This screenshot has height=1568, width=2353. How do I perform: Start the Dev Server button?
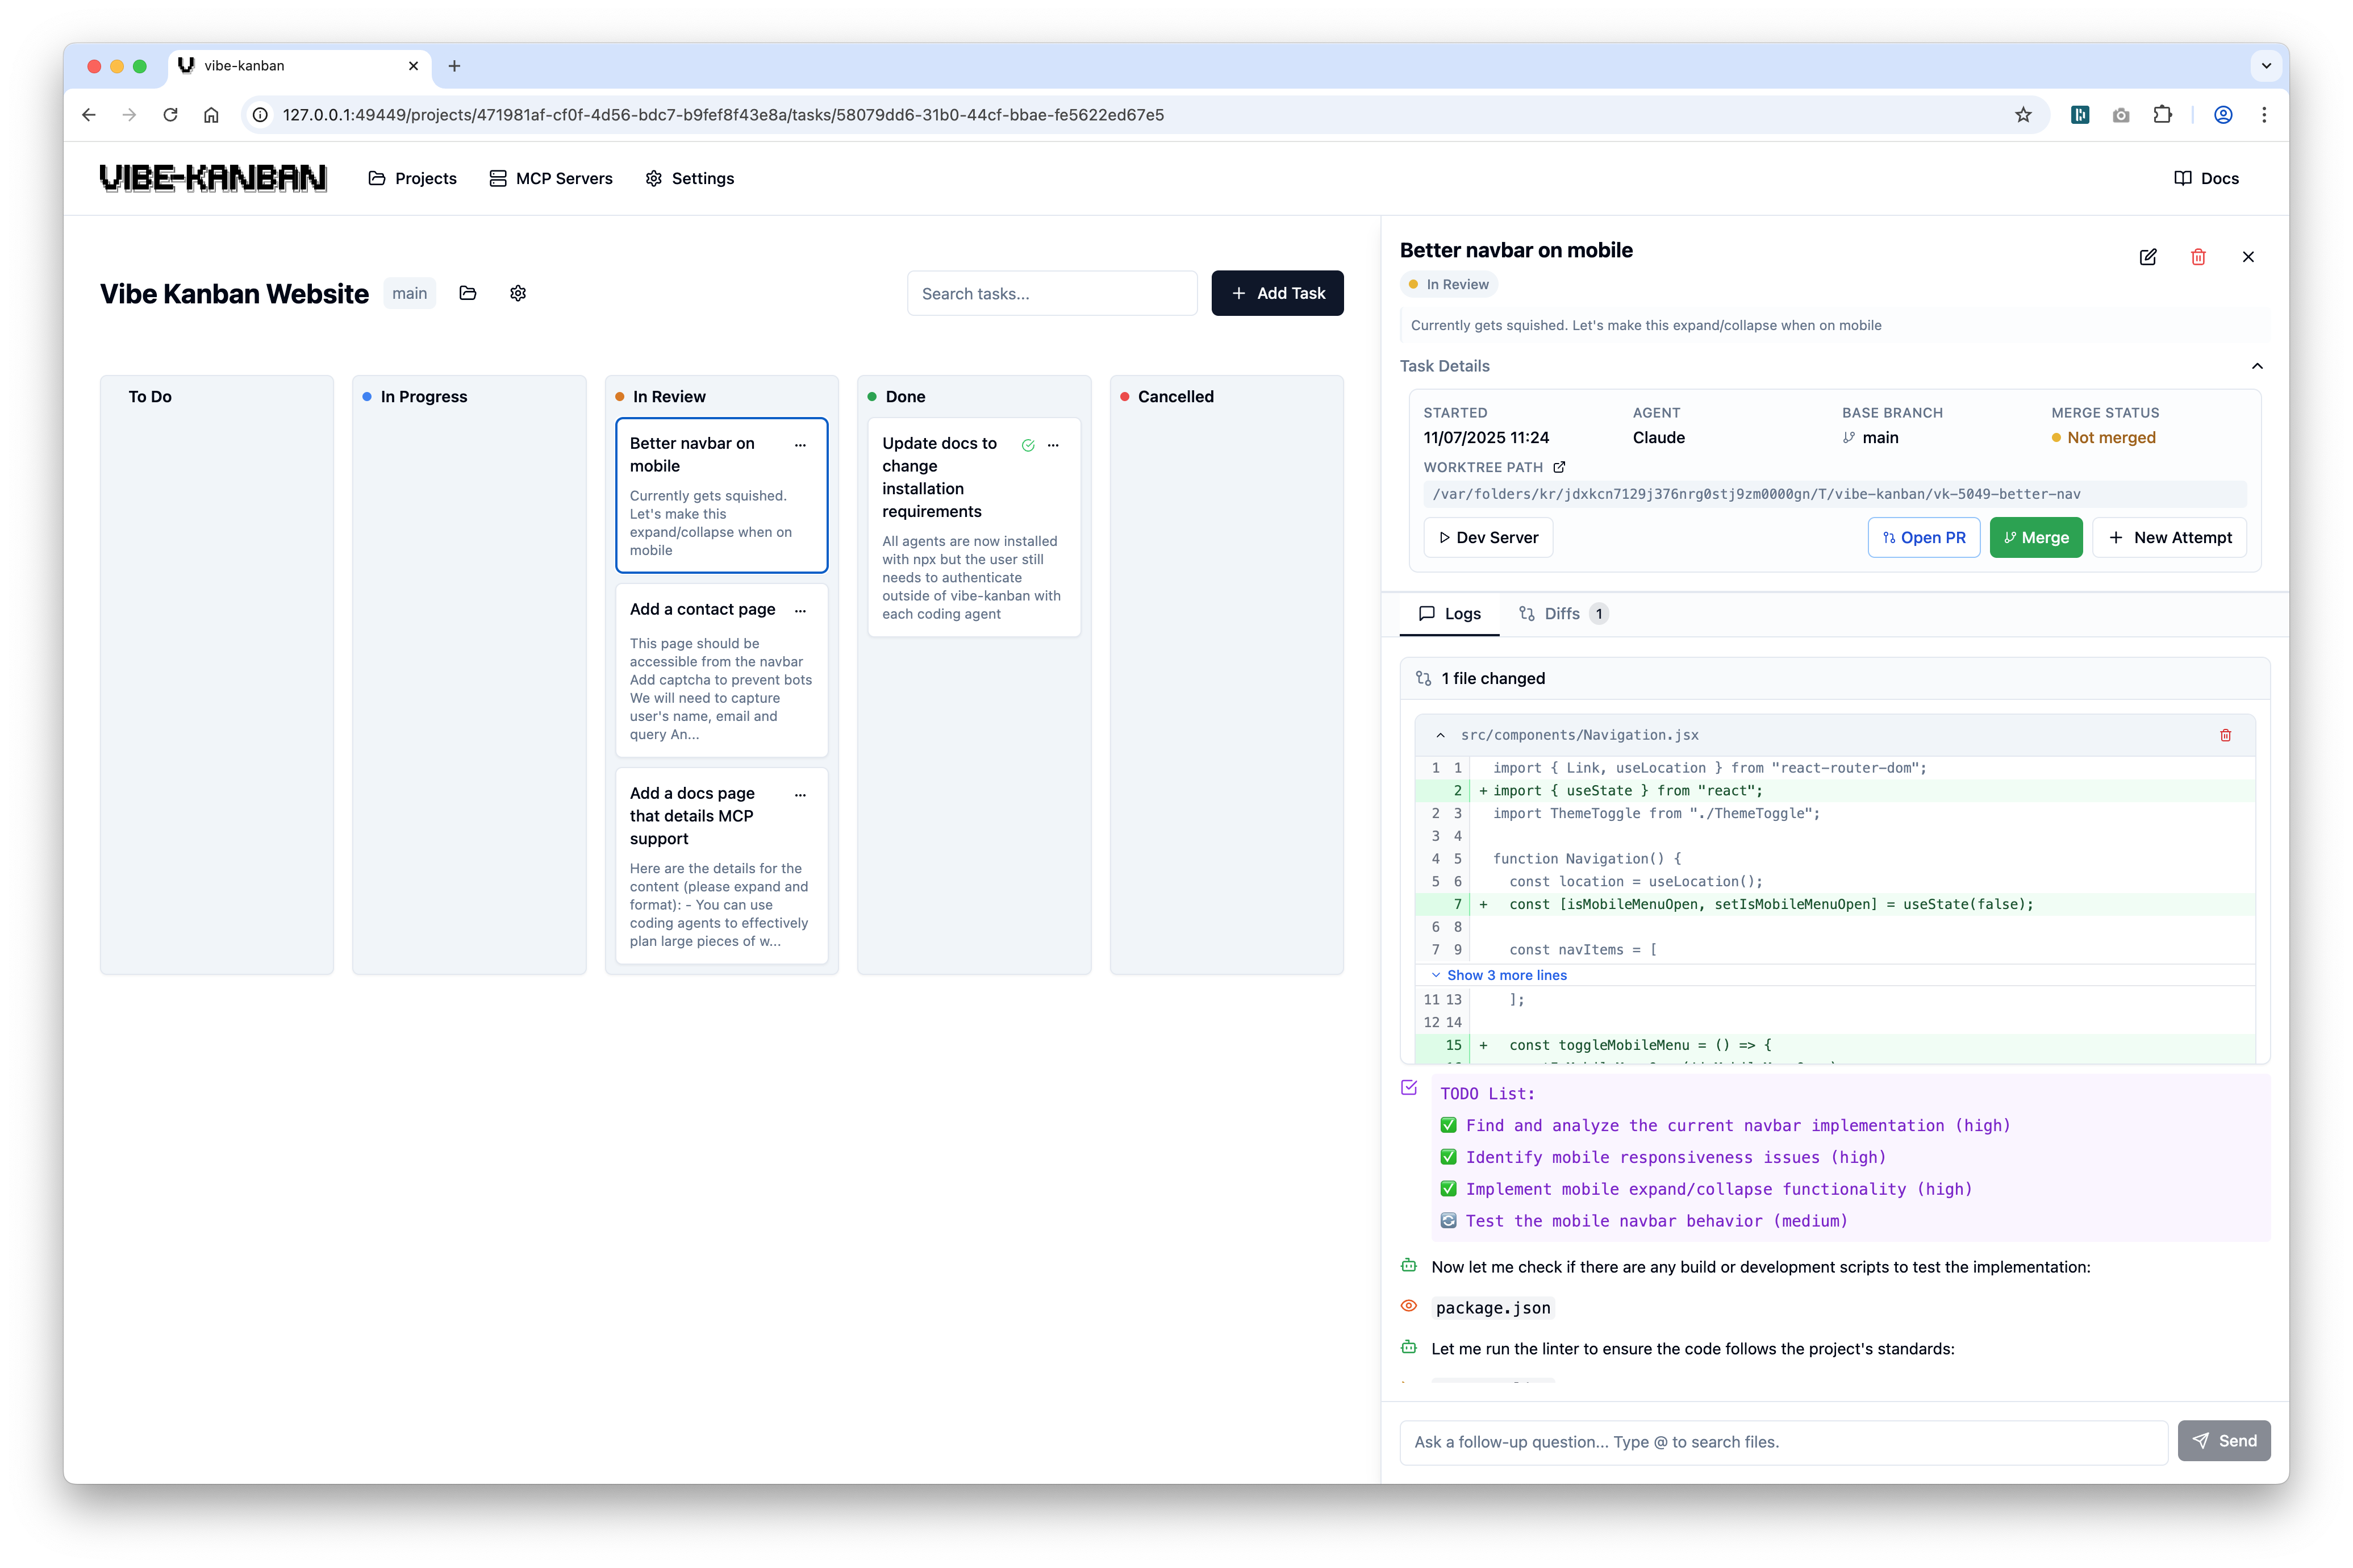click(1487, 538)
